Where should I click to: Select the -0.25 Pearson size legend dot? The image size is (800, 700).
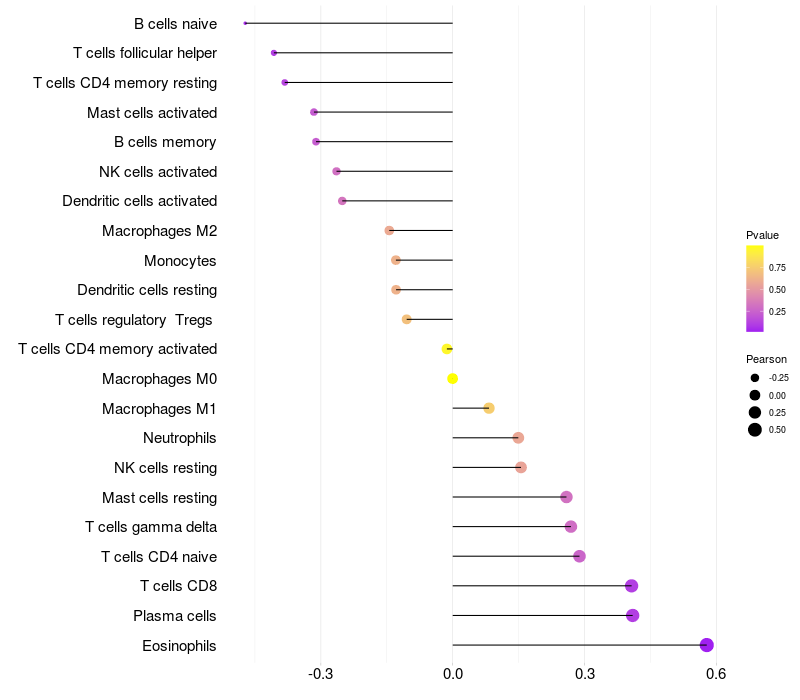(x=755, y=378)
